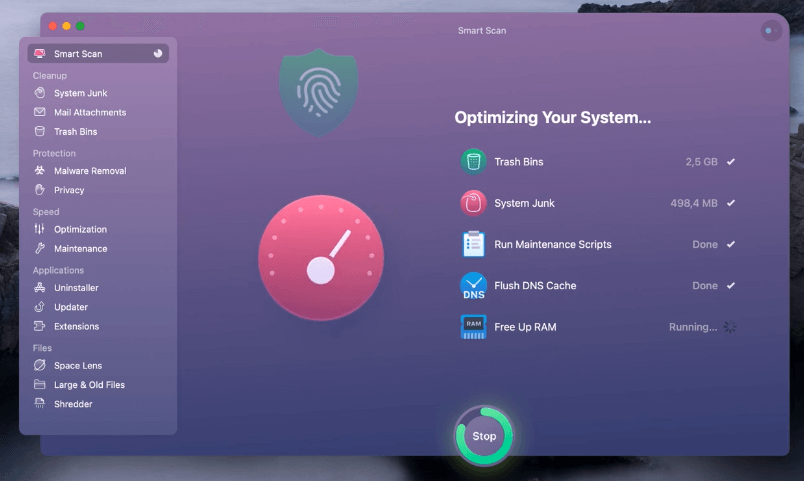Click the Smart Scan monitor icon

point(39,53)
